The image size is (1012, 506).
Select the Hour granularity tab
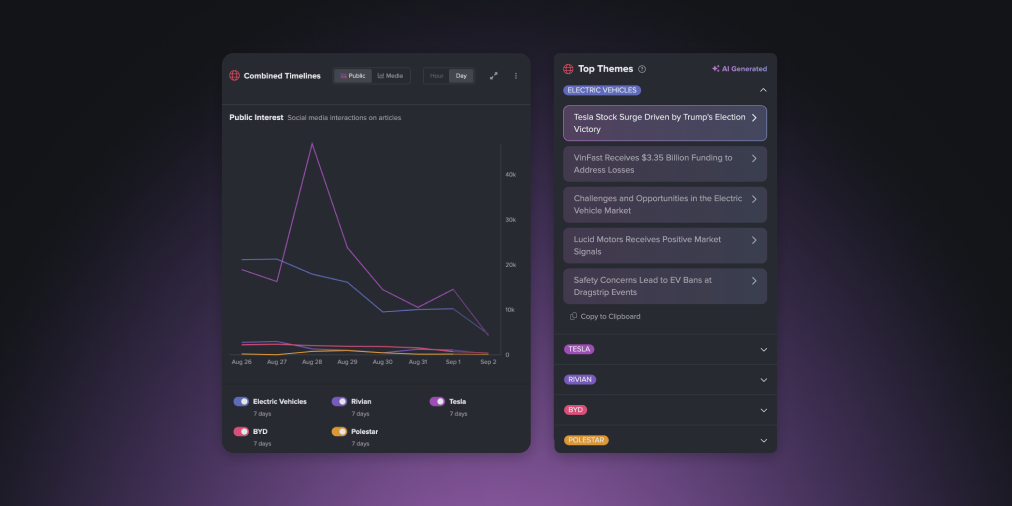pyautogui.click(x=436, y=76)
